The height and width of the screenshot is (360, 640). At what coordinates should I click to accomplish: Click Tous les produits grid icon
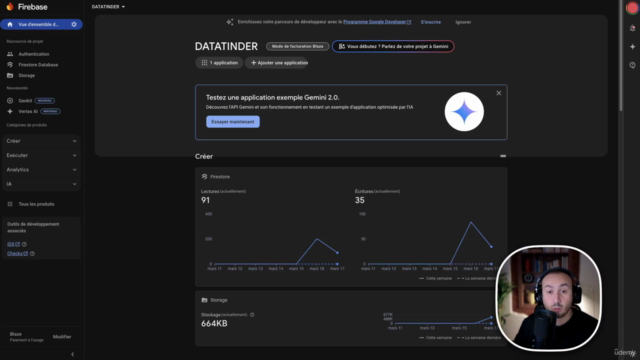pos(10,204)
